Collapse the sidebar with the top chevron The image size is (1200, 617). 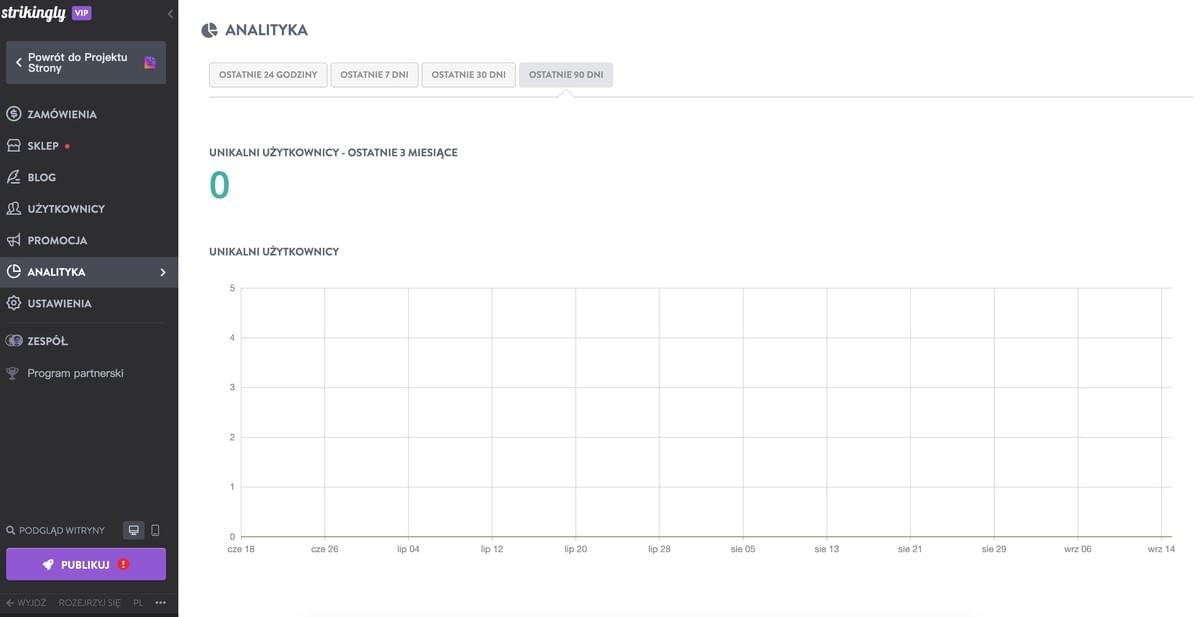(x=170, y=14)
